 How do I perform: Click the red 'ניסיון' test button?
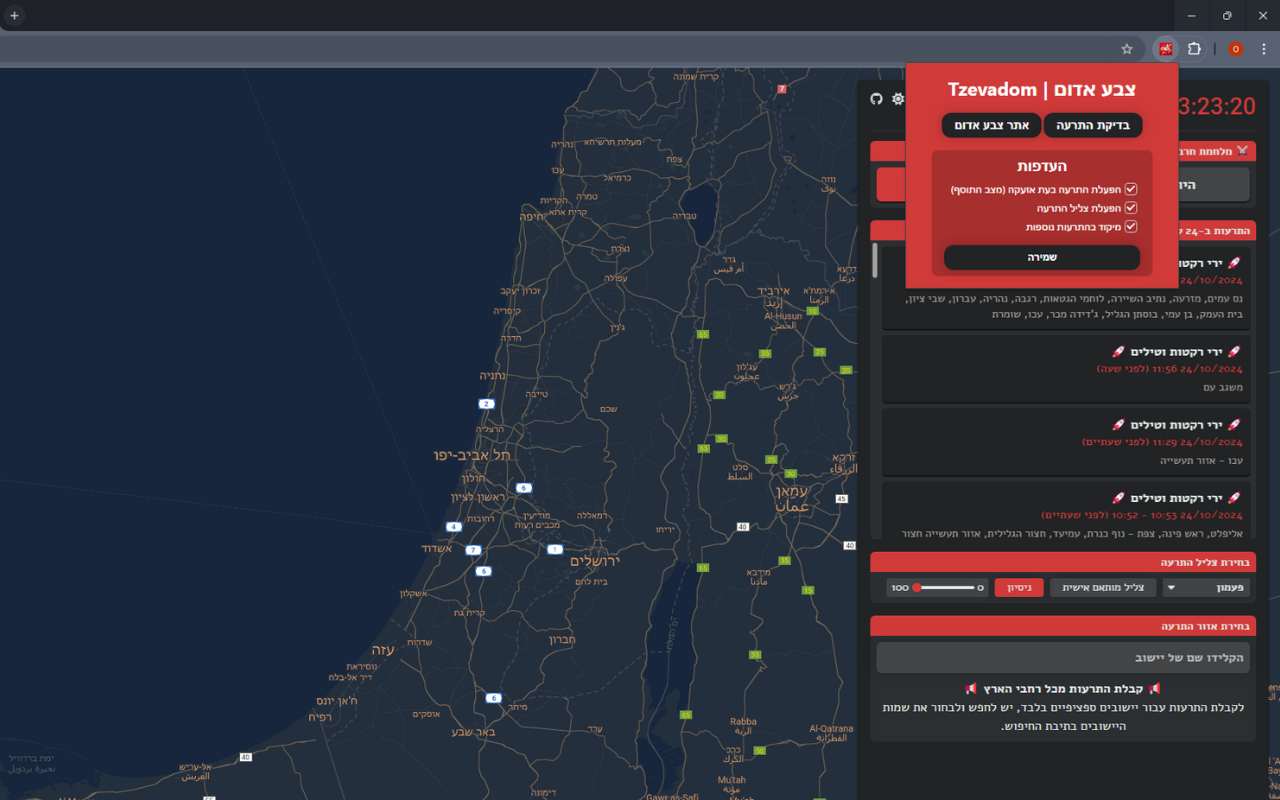(x=1019, y=588)
